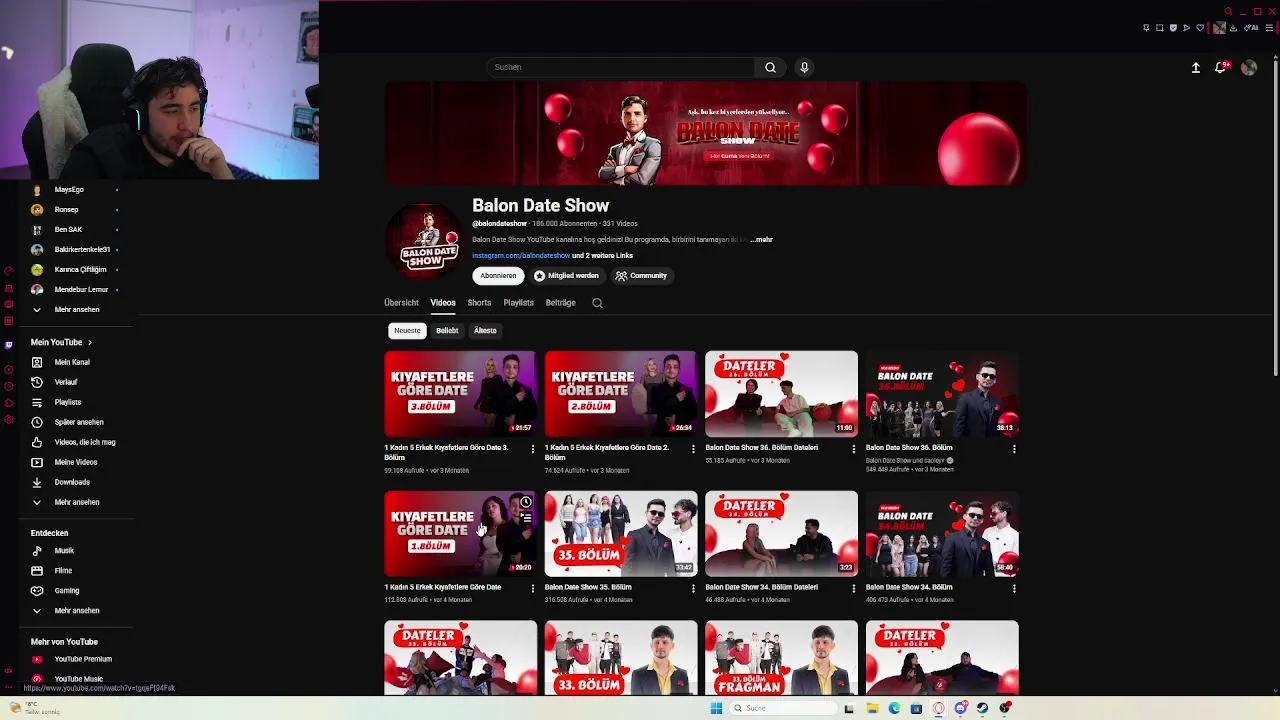Viewport: 1280px width, 720px height.
Task: Select the Älteste filter chip
Action: tap(485, 330)
